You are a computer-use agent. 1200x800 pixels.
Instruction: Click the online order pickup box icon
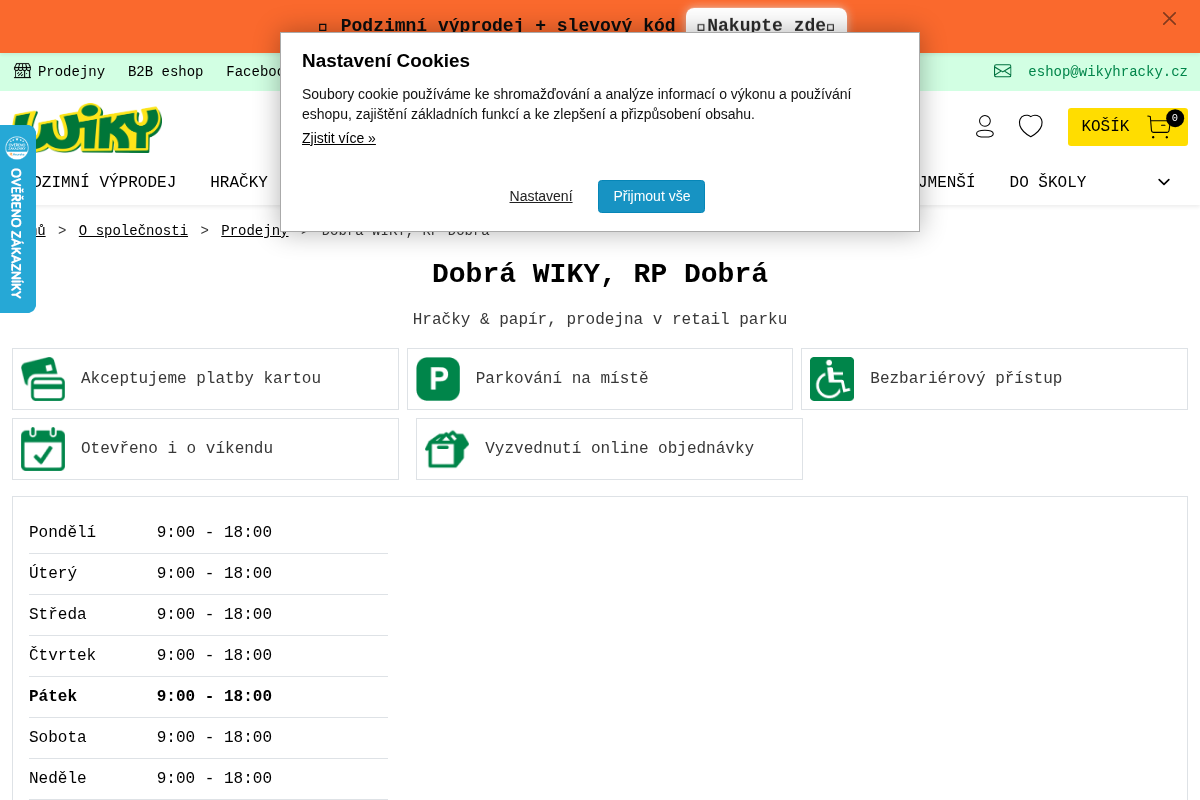447,449
